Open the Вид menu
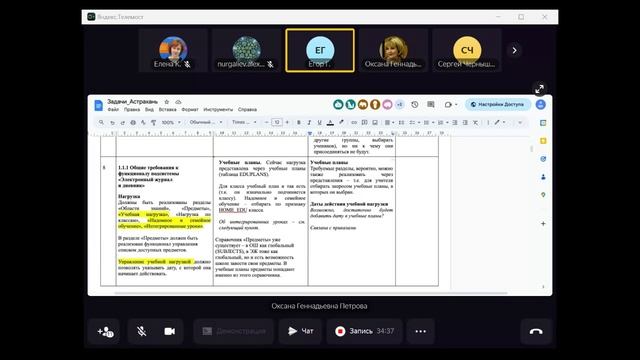 (149, 109)
